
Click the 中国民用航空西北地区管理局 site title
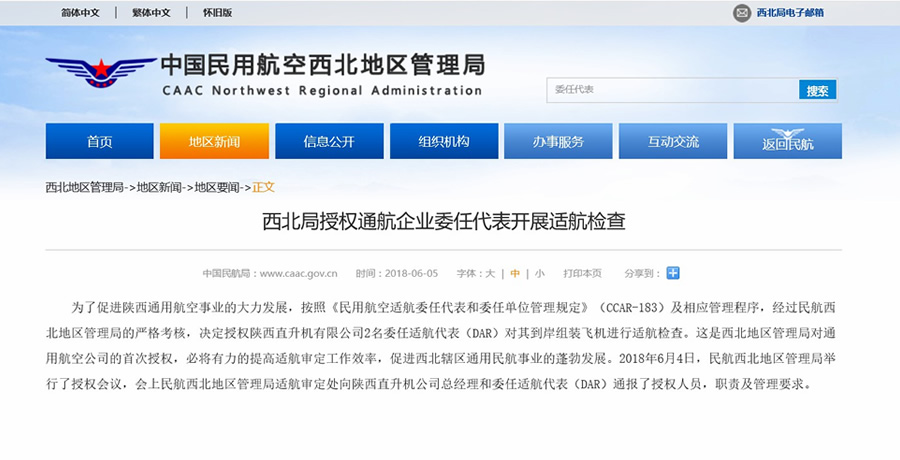coord(323,64)
